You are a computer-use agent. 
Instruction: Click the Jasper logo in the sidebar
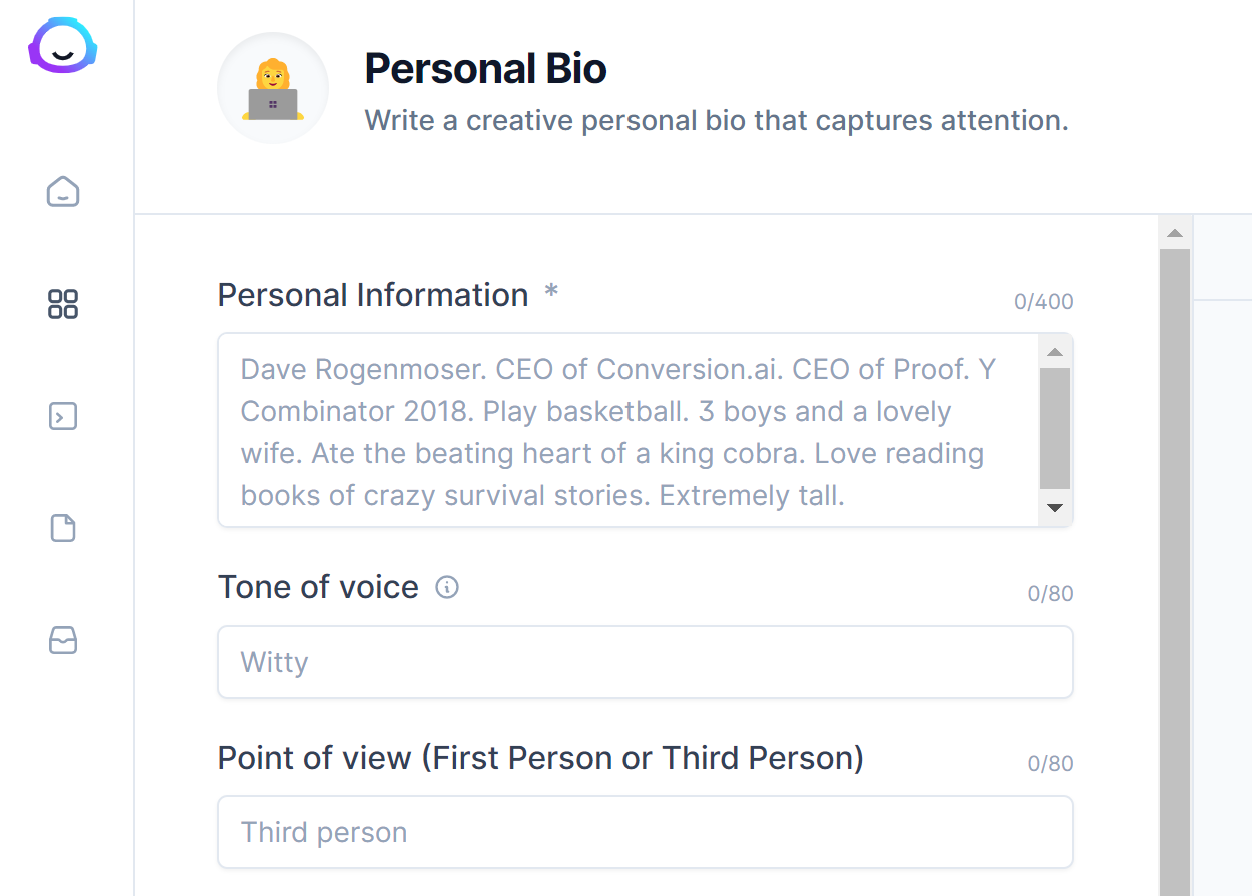click(x=63, y=47)
